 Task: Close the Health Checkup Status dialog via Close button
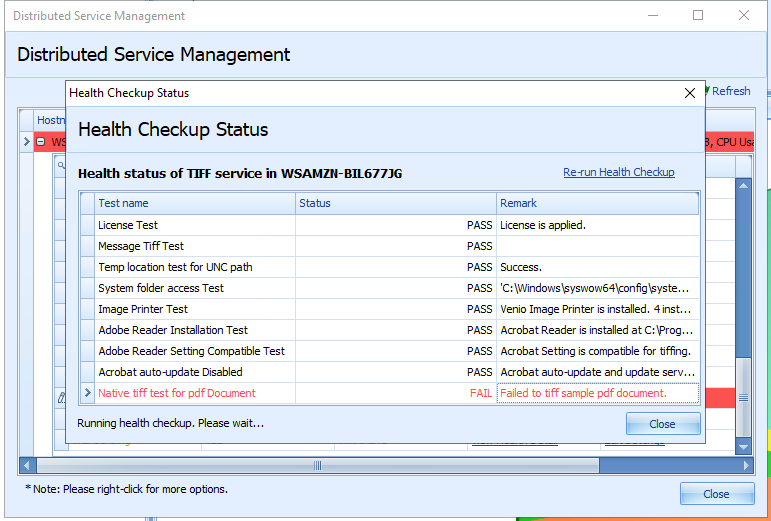point(663,424)
